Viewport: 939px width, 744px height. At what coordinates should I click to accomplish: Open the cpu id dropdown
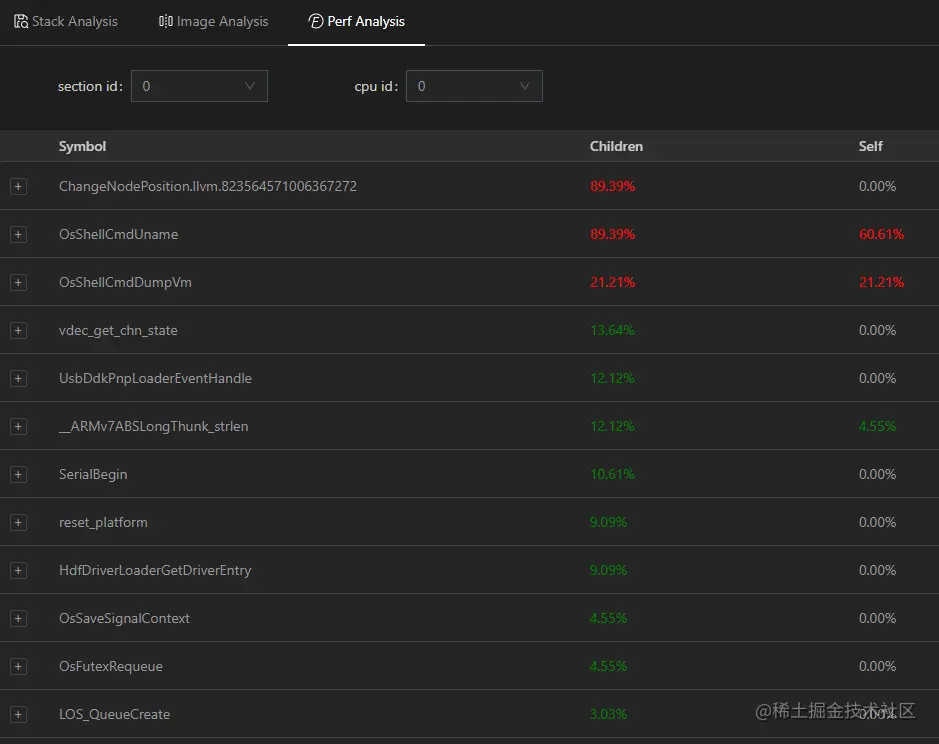point(474,86)
